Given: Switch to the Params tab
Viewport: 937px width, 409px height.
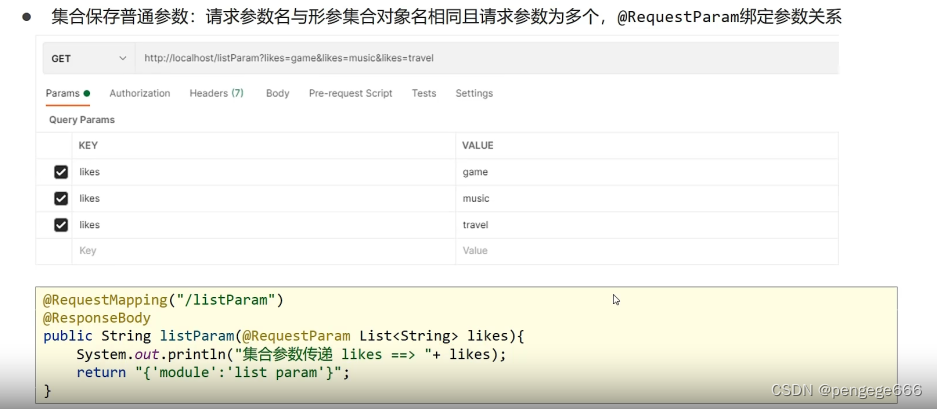Looking at the screenshot, I should click(x=68, y=93).
